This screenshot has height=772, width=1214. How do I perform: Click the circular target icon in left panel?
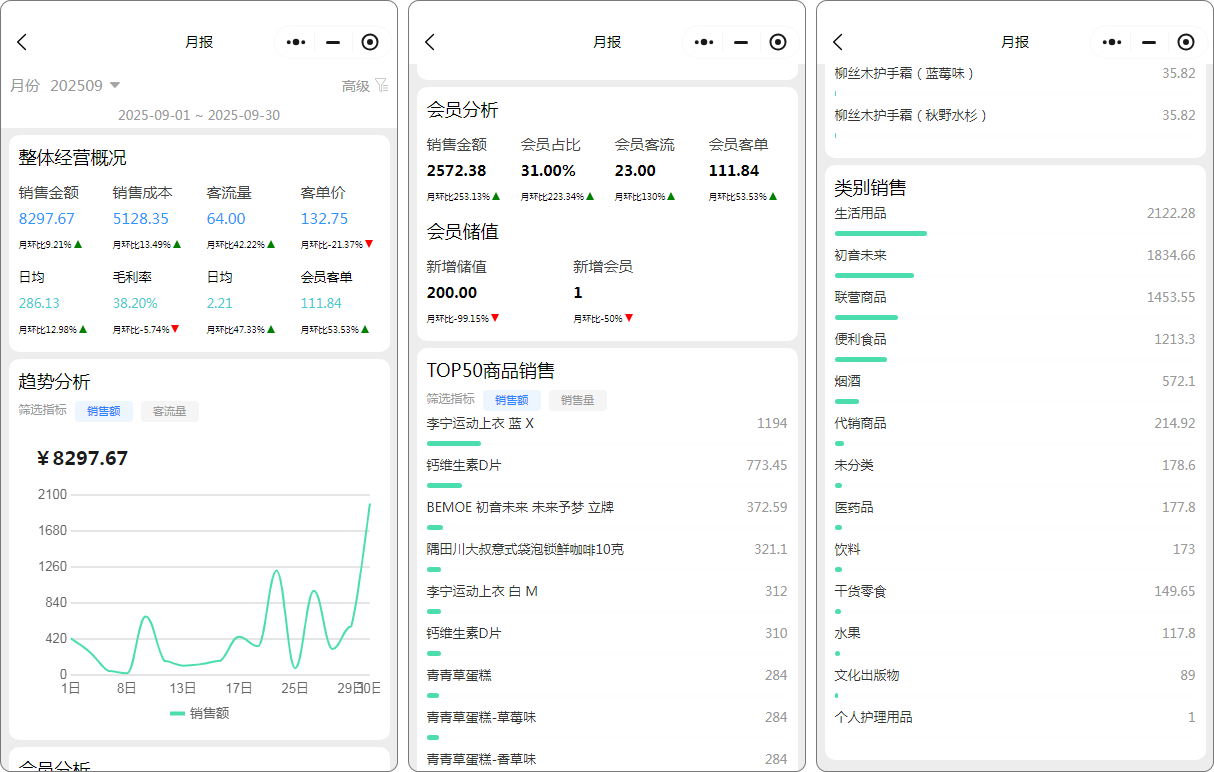click(370, 42)
